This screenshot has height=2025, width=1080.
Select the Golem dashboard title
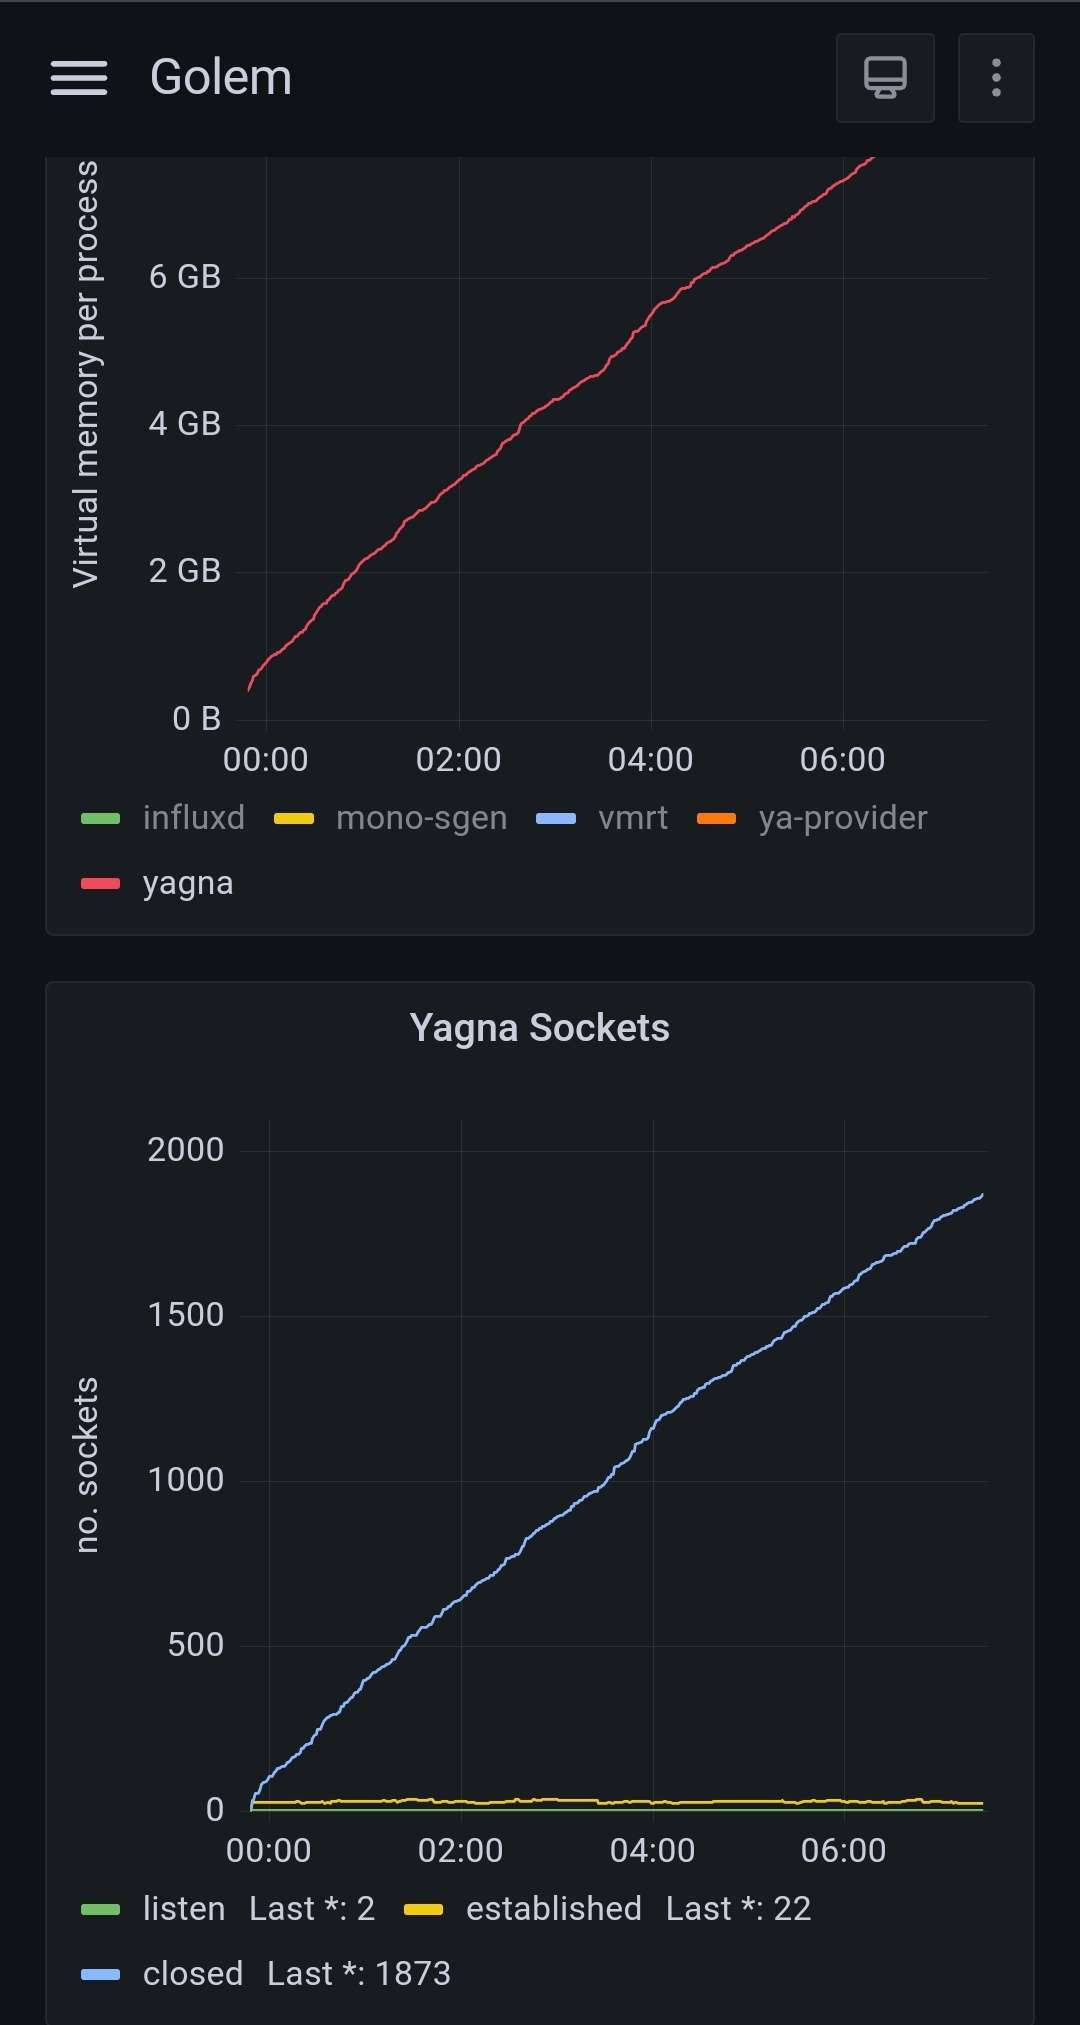(x=220, y=77)
